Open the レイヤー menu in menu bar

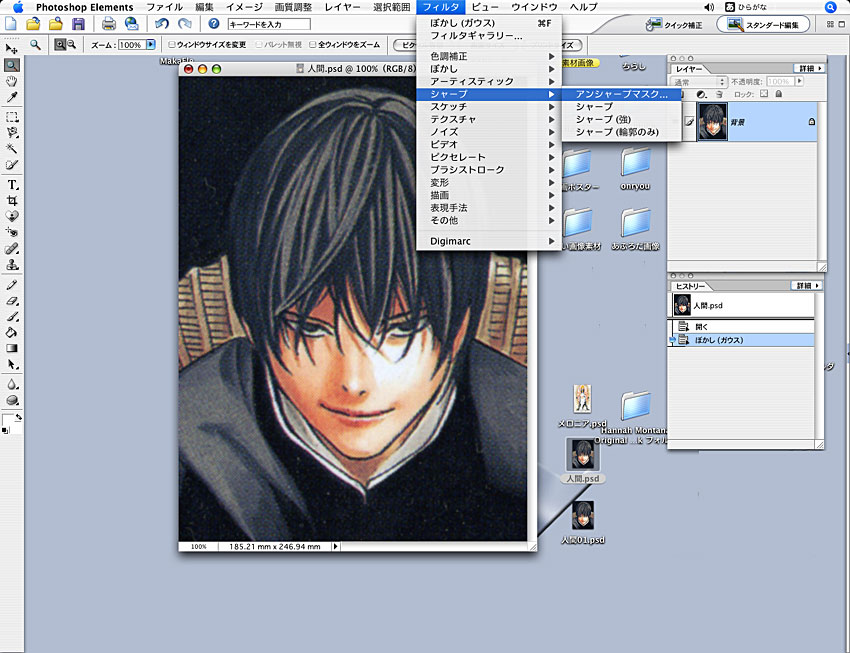pos(342,7)
